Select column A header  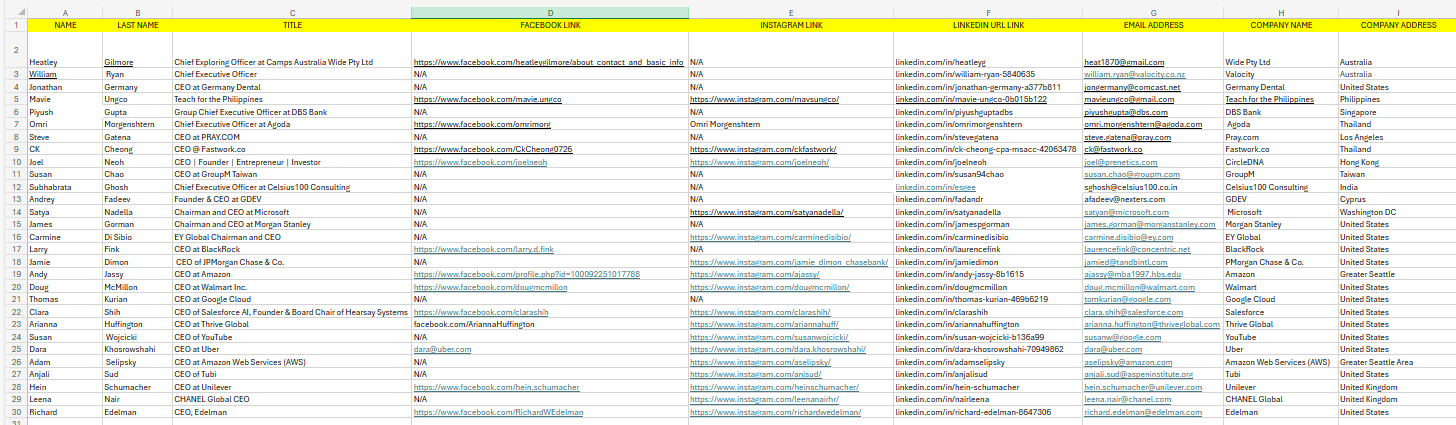coord(65,12)
